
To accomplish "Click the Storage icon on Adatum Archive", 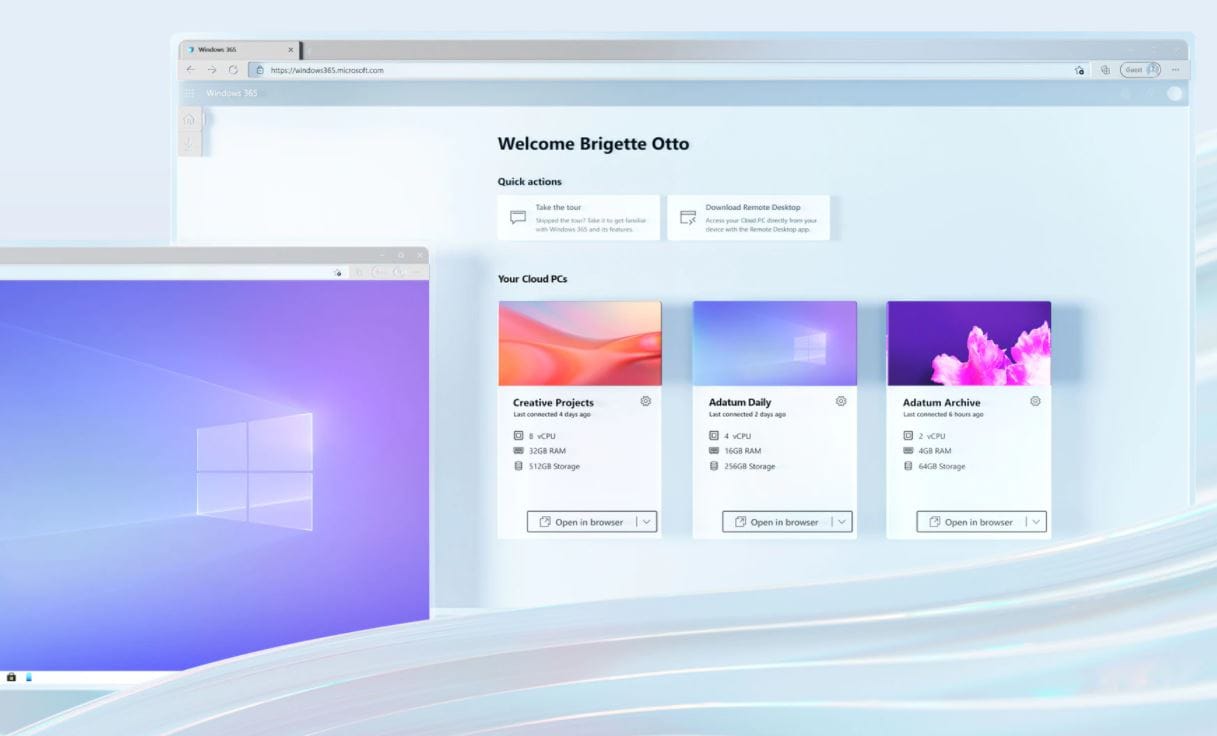I will coord(908,466).
